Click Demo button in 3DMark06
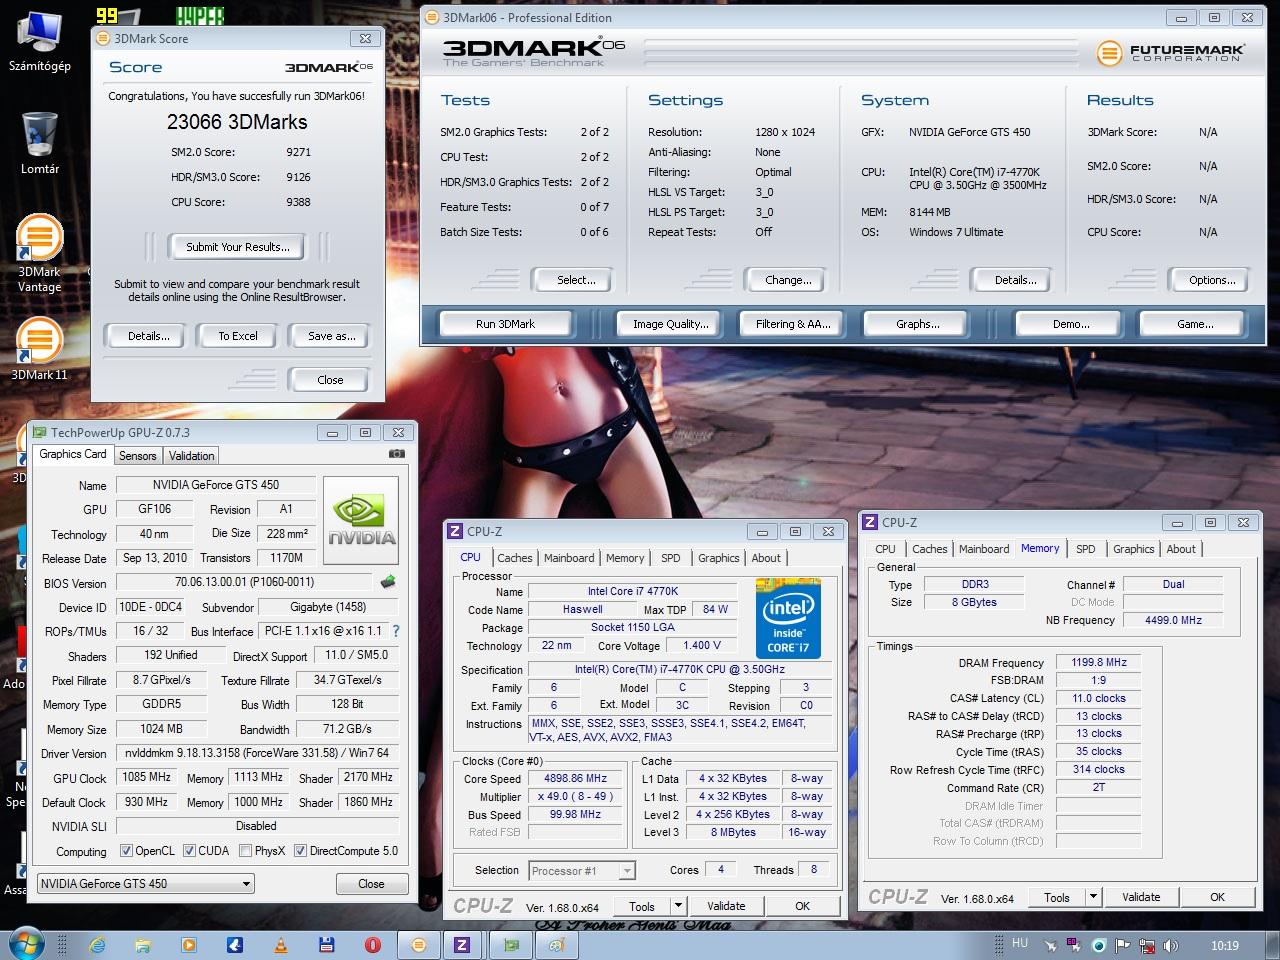Screen dimensions: 1280x960 pyautogui.click(x=1071, y=324)
